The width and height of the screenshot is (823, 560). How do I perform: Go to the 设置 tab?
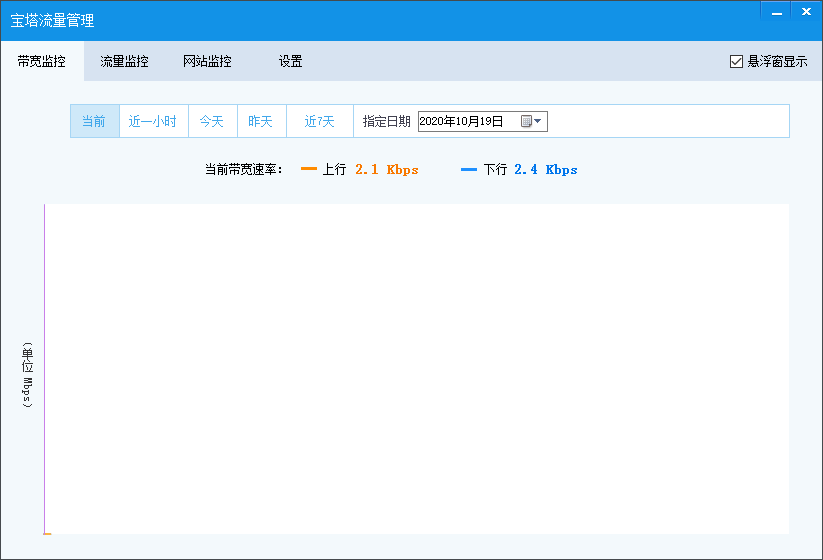click(x=290, y=61)
